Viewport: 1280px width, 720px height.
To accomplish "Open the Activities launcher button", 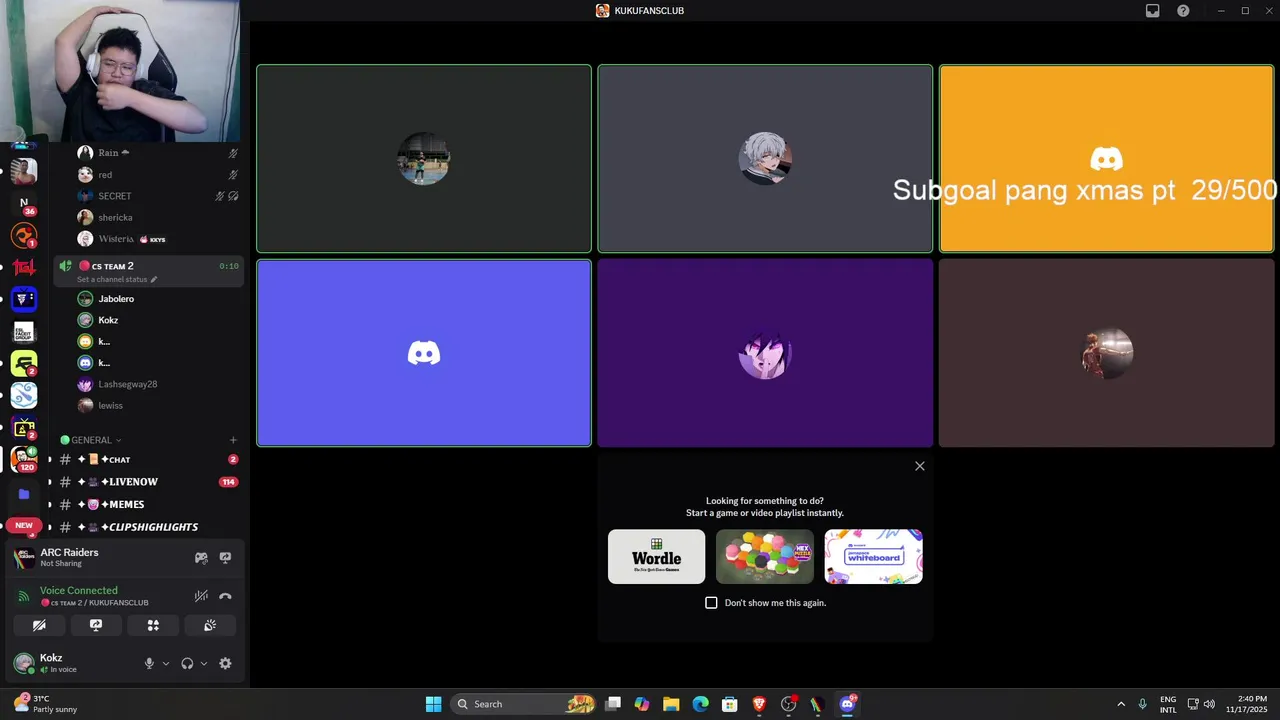I will tap(153, 625).
